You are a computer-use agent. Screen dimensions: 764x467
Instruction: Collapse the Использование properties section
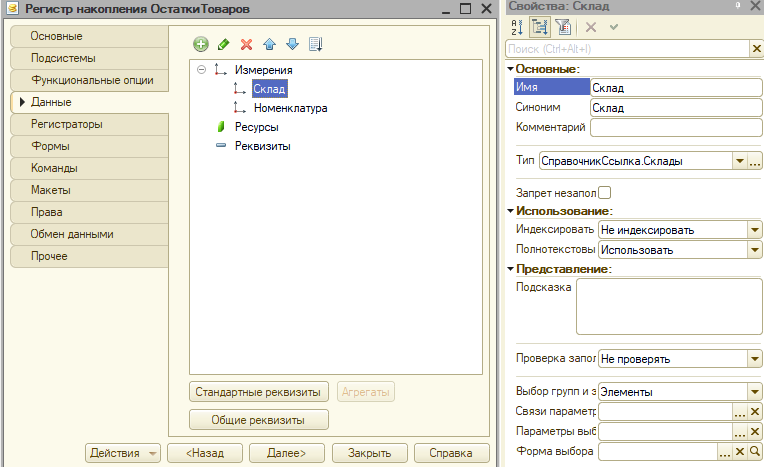point(510,211)
